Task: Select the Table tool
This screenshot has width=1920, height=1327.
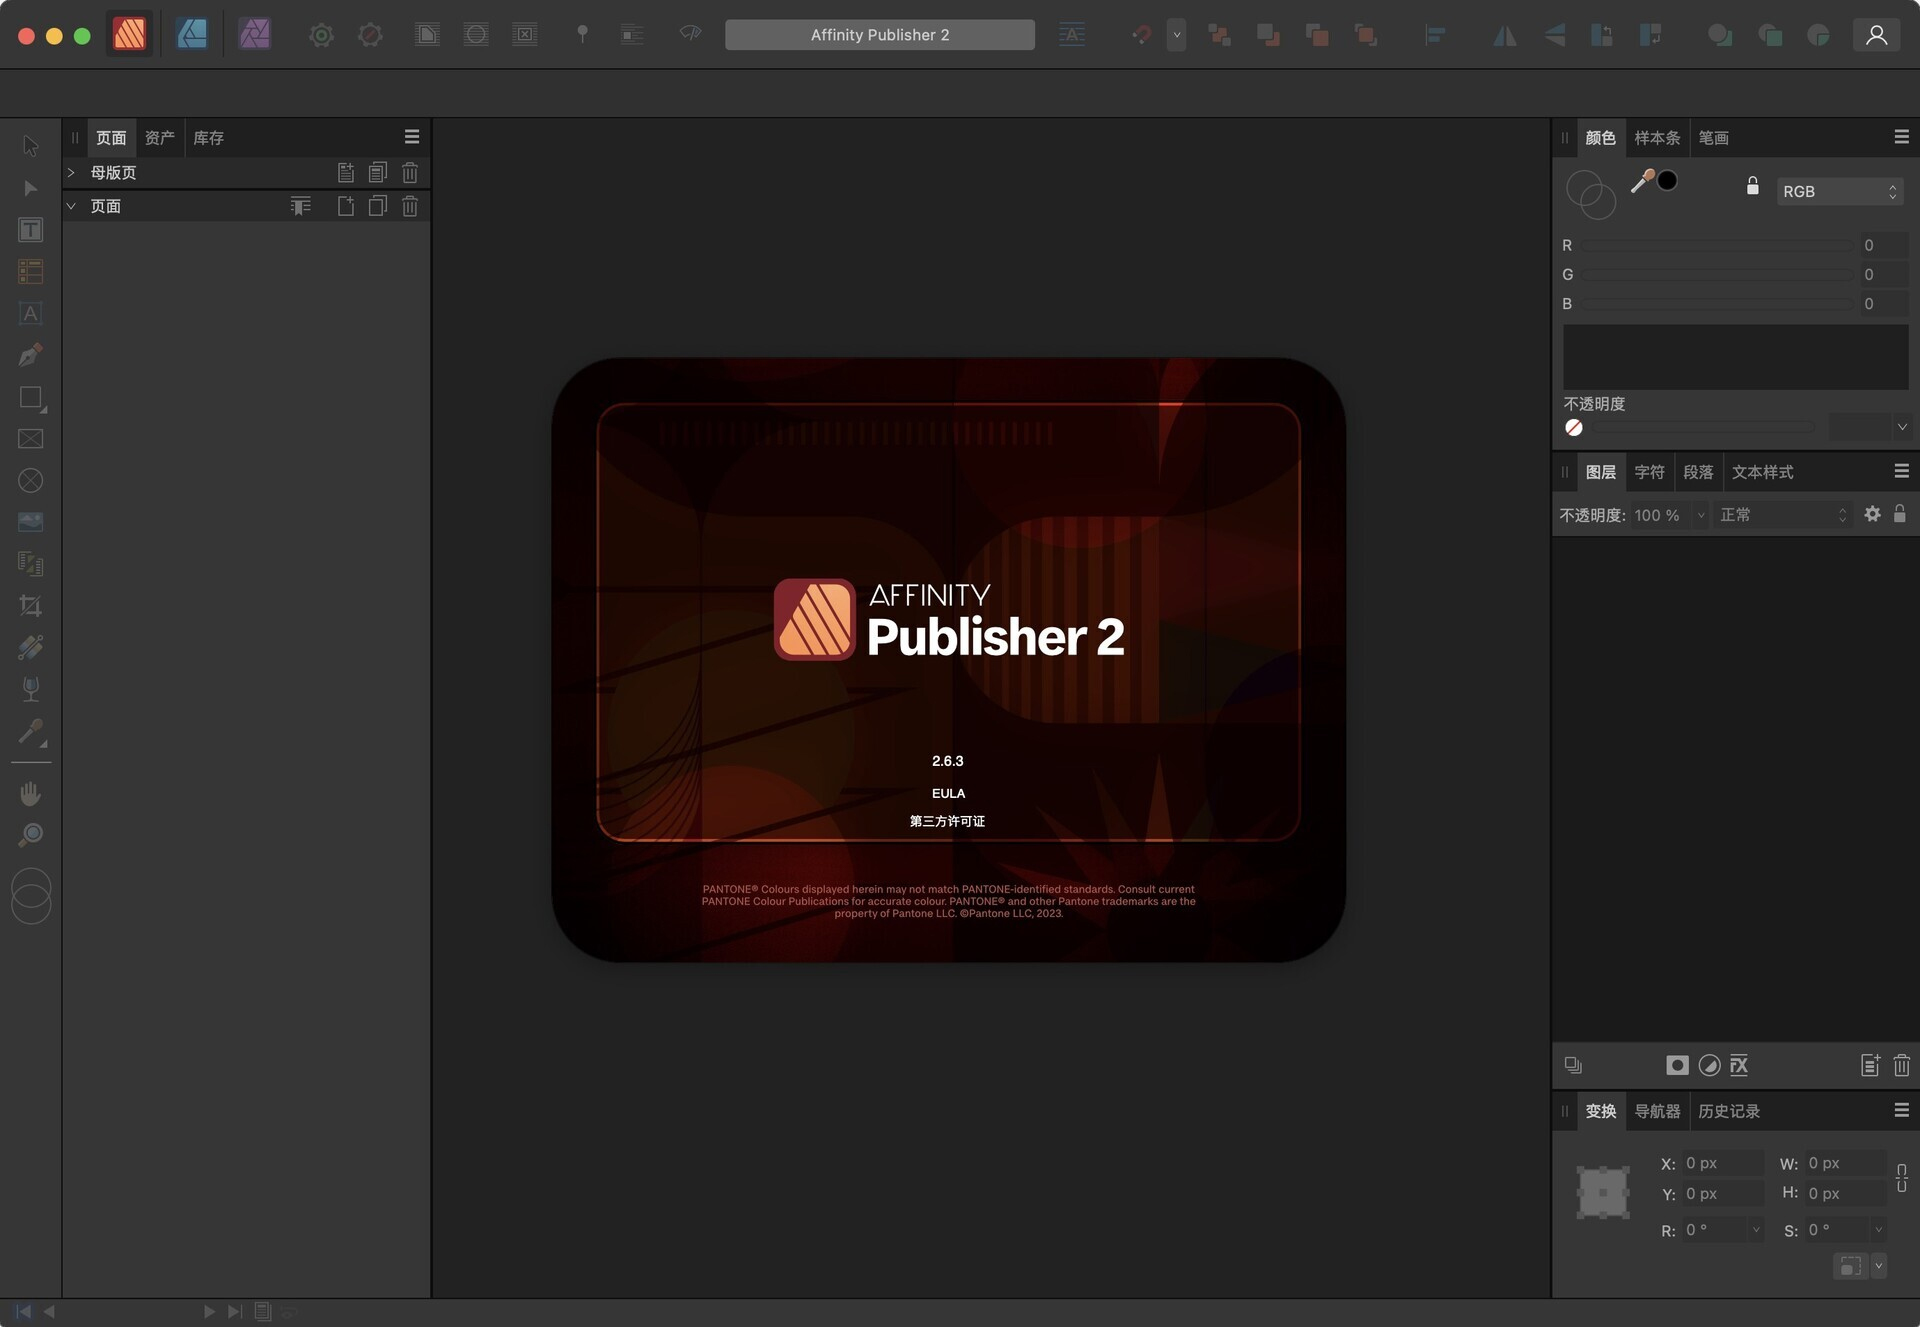Action: pyautogui.click(x=31, y=271)
